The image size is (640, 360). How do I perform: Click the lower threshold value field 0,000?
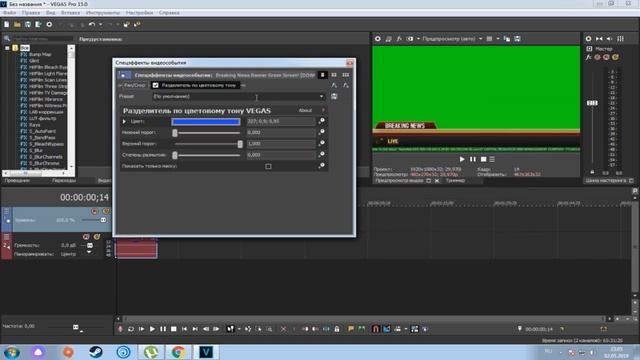(x=280, y=133)
